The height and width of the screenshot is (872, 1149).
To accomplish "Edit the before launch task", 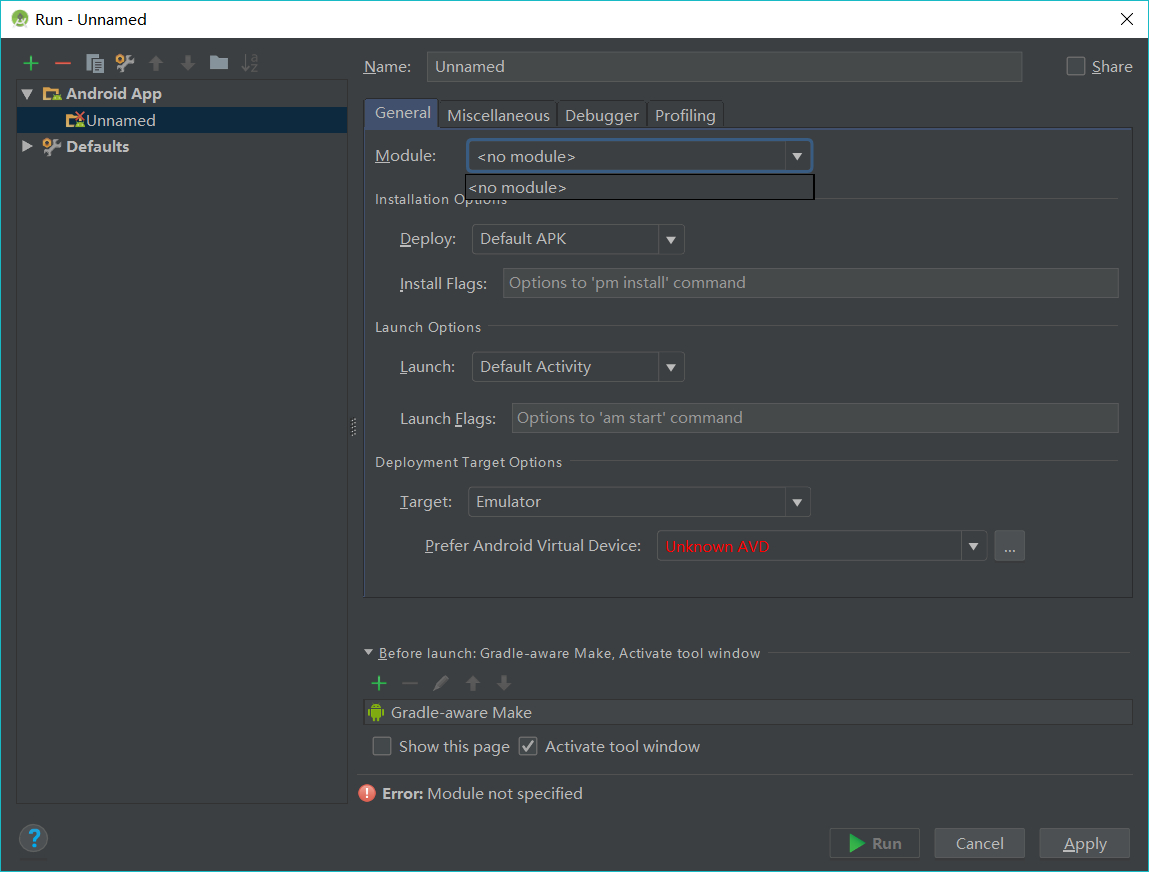I will (440, 684).
